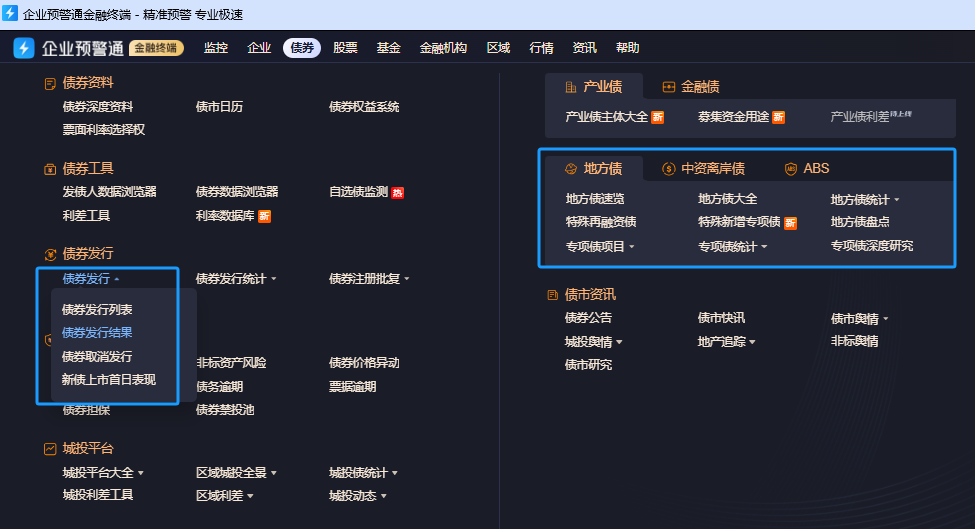Click the 地方债 tab icon
Viewport: 975px width, 529px height.
[571, 168]
